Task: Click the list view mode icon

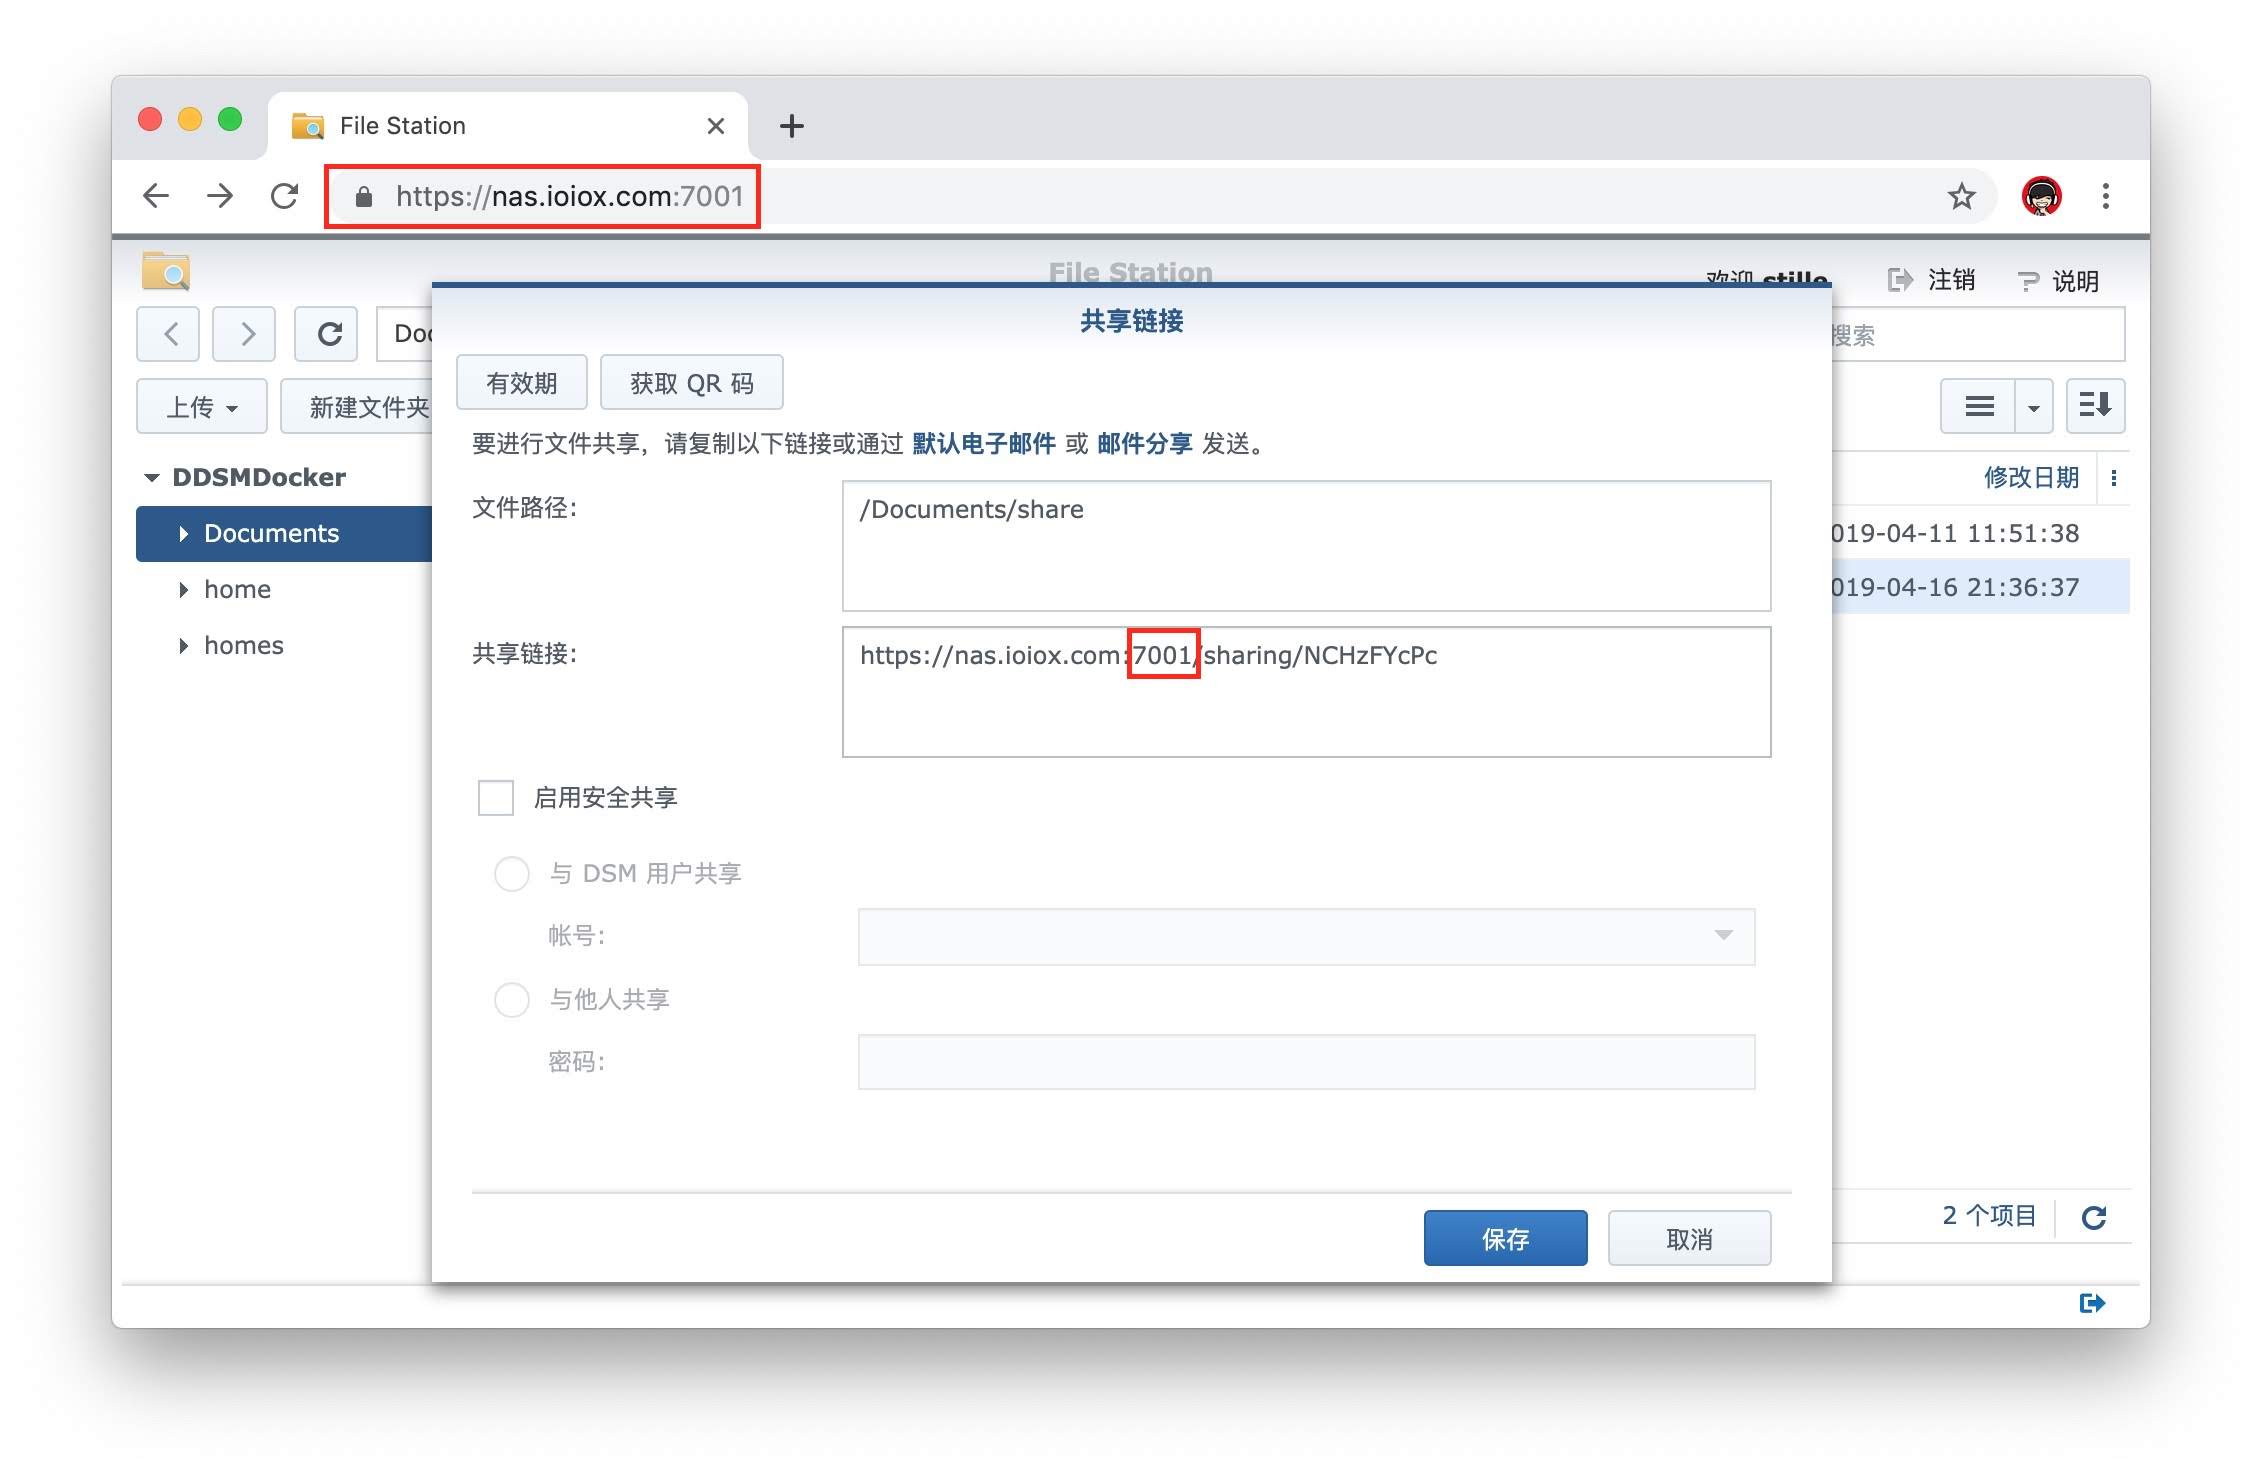Action: (1978, 406)
